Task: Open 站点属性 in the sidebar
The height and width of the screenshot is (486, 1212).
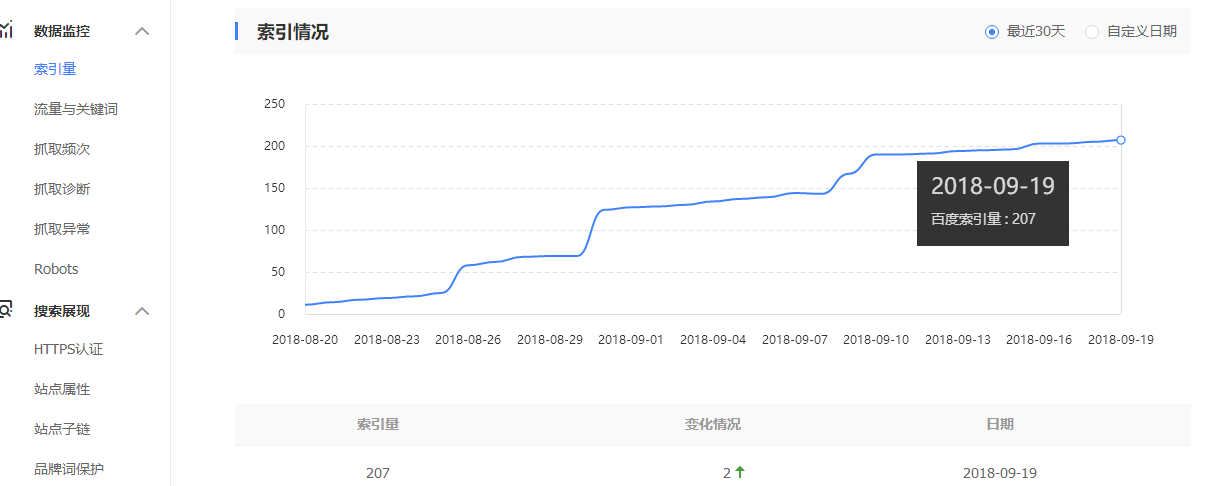Action: 62,389
